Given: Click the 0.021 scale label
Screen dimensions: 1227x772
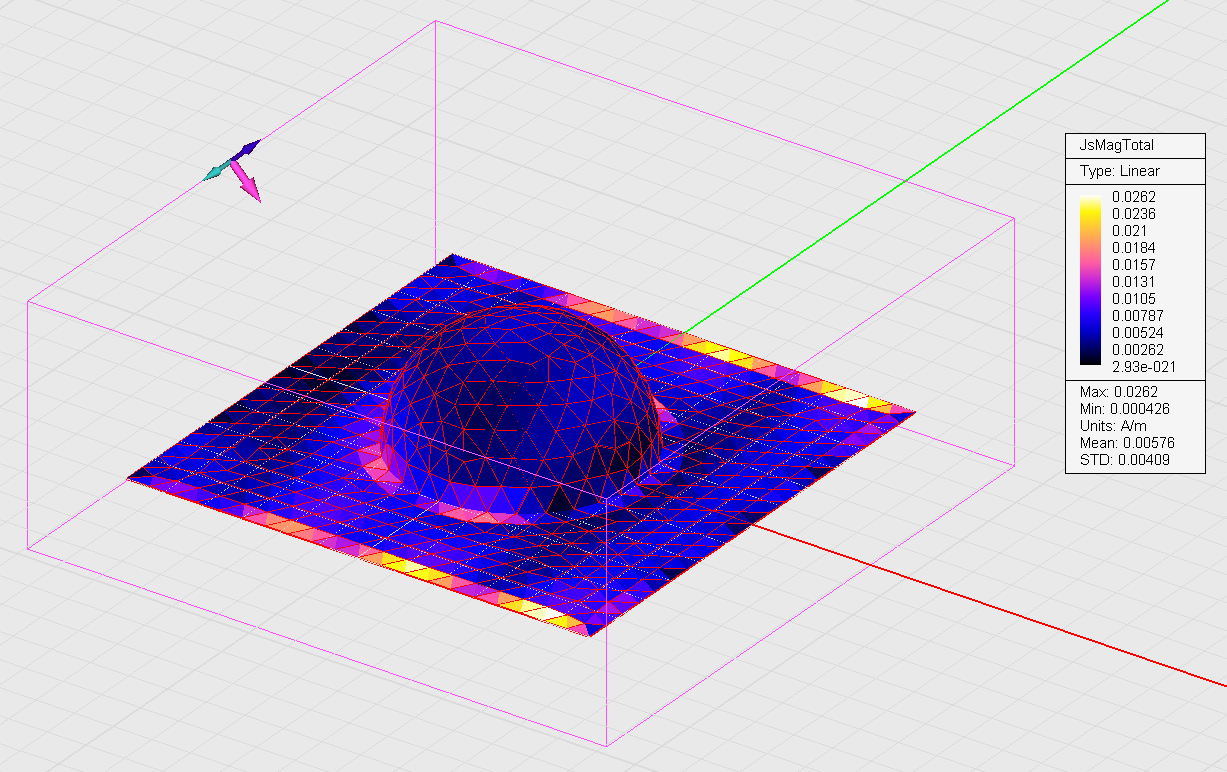Looking at the screenshot, I should pyautogui.click(x=1130, y=231).
